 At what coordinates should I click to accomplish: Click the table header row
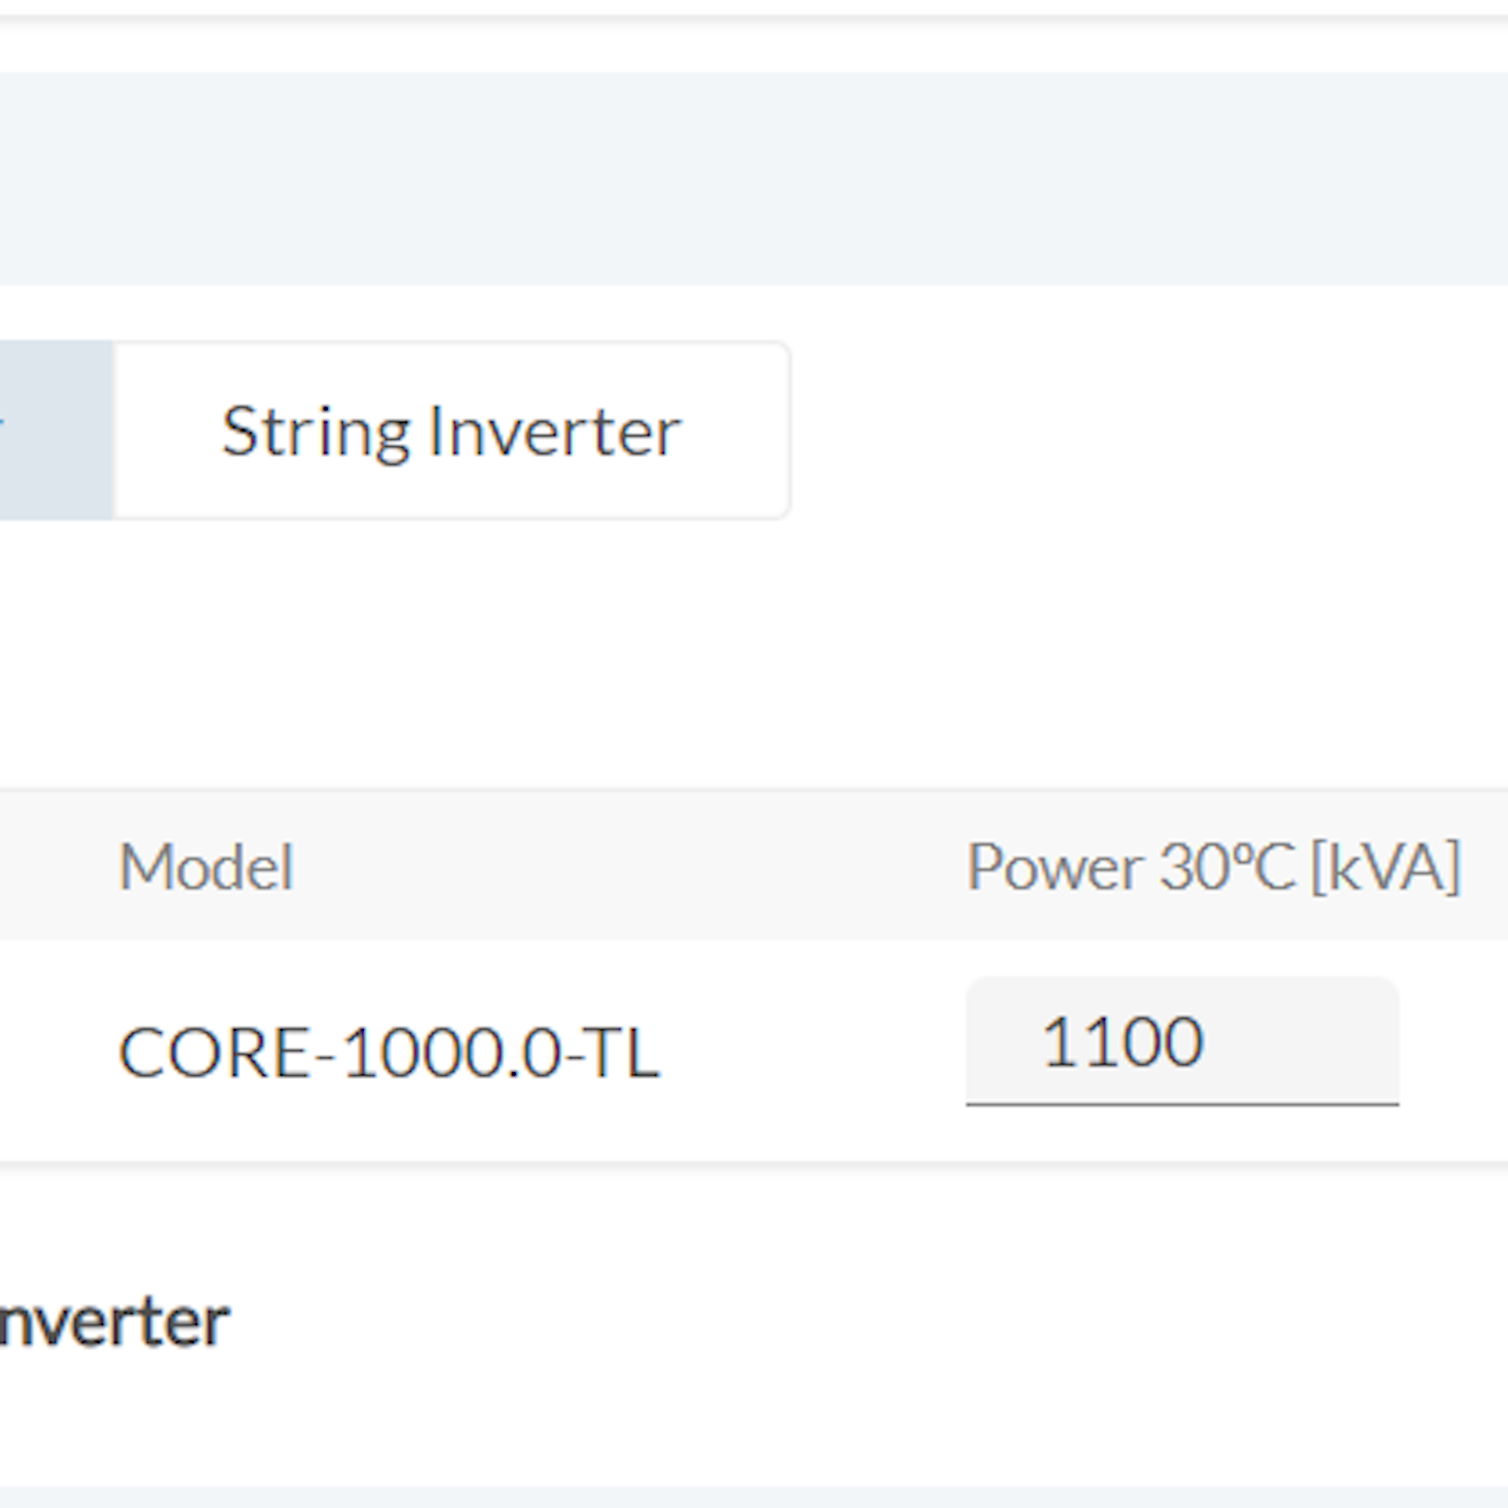(x=700, y=866)
